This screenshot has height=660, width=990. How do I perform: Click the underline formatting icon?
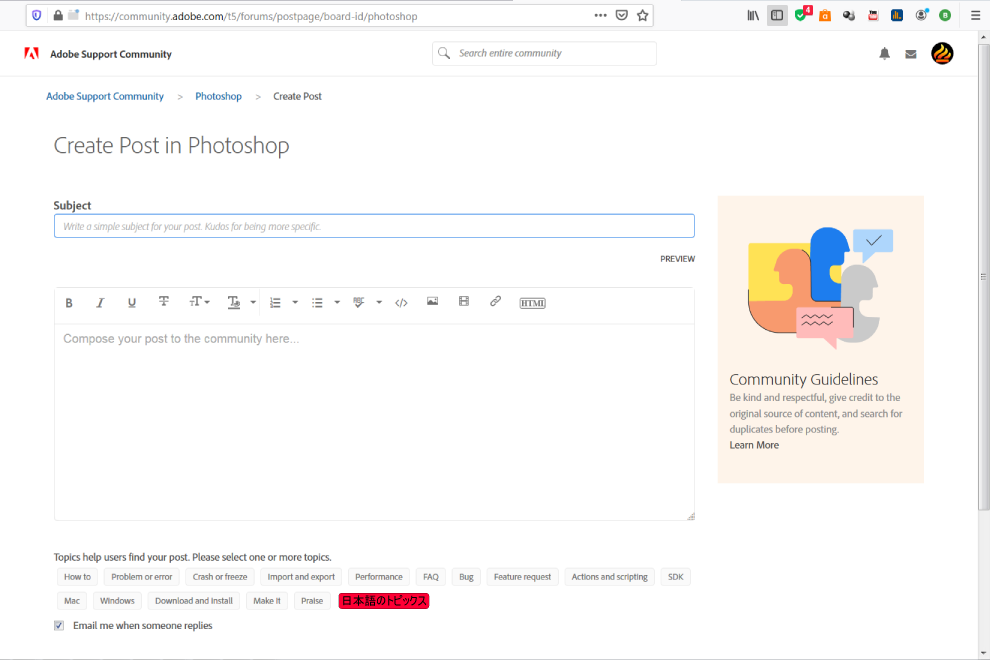pos(131,303)
